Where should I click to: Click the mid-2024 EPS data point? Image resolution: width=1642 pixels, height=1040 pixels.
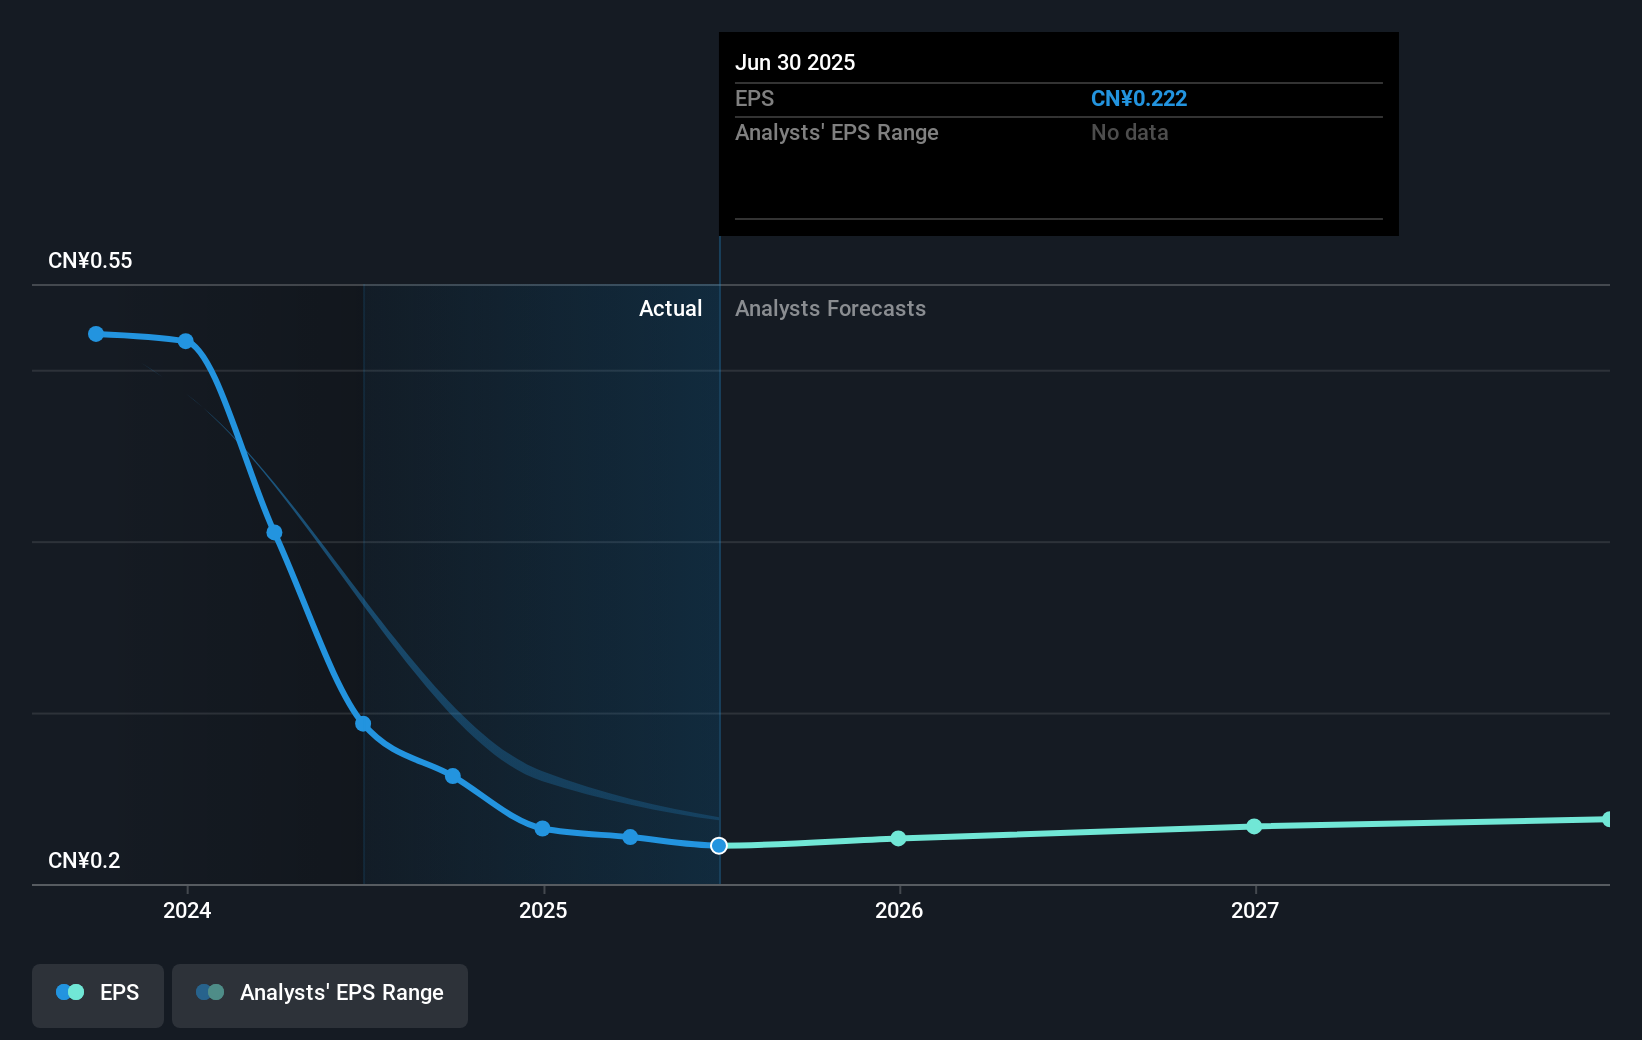(x=363, y=724)
